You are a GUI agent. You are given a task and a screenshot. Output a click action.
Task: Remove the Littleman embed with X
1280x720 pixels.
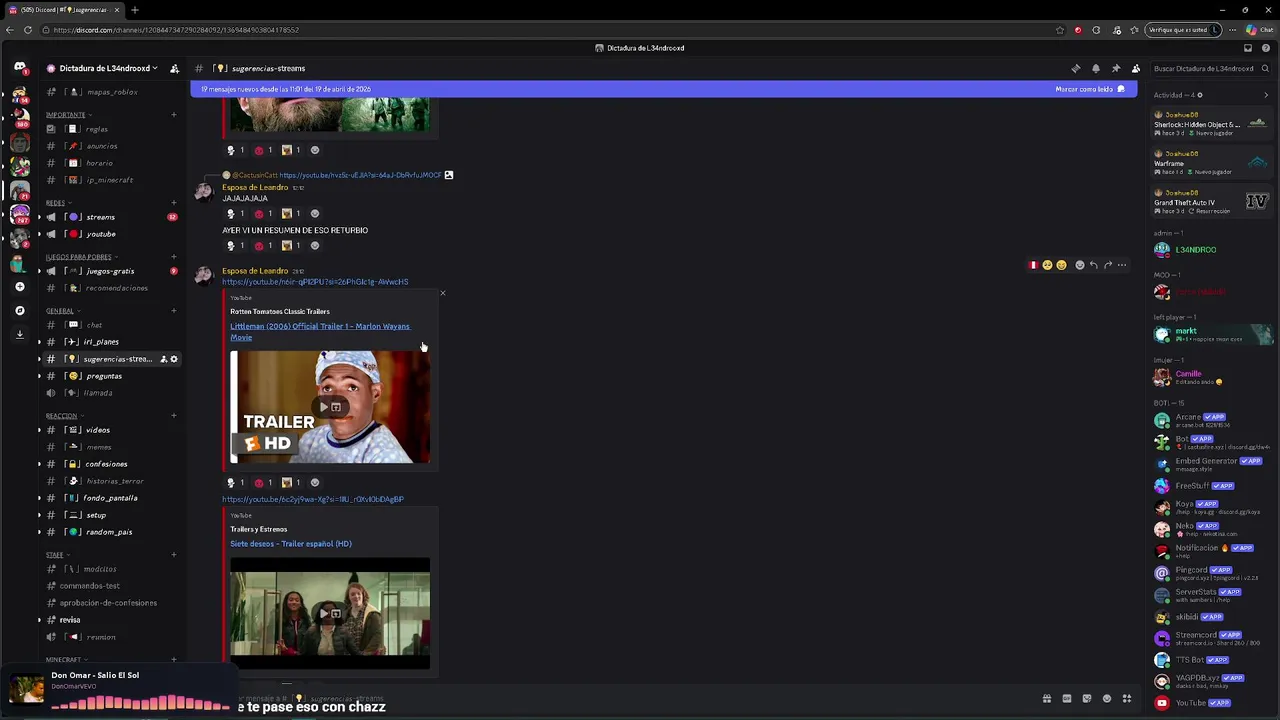tap(442, 293)
